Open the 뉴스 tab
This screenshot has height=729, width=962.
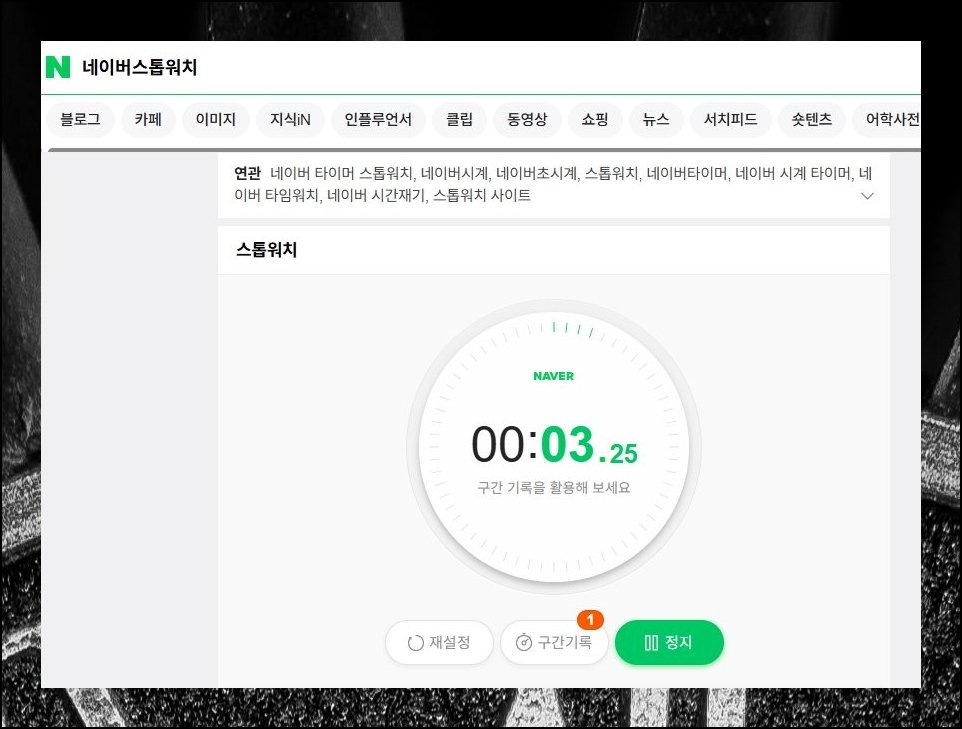pos(656,119)
